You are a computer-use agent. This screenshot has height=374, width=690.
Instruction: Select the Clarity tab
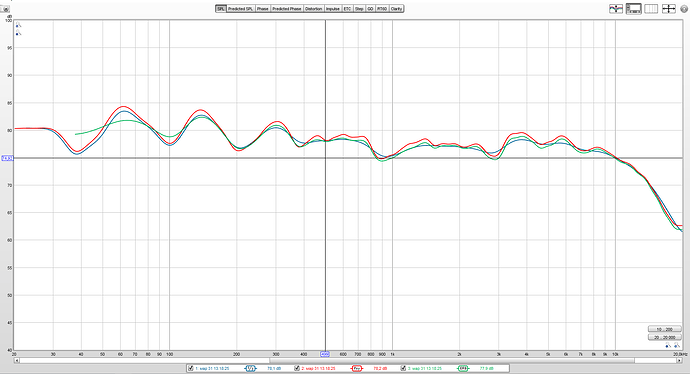pos(396,9)
